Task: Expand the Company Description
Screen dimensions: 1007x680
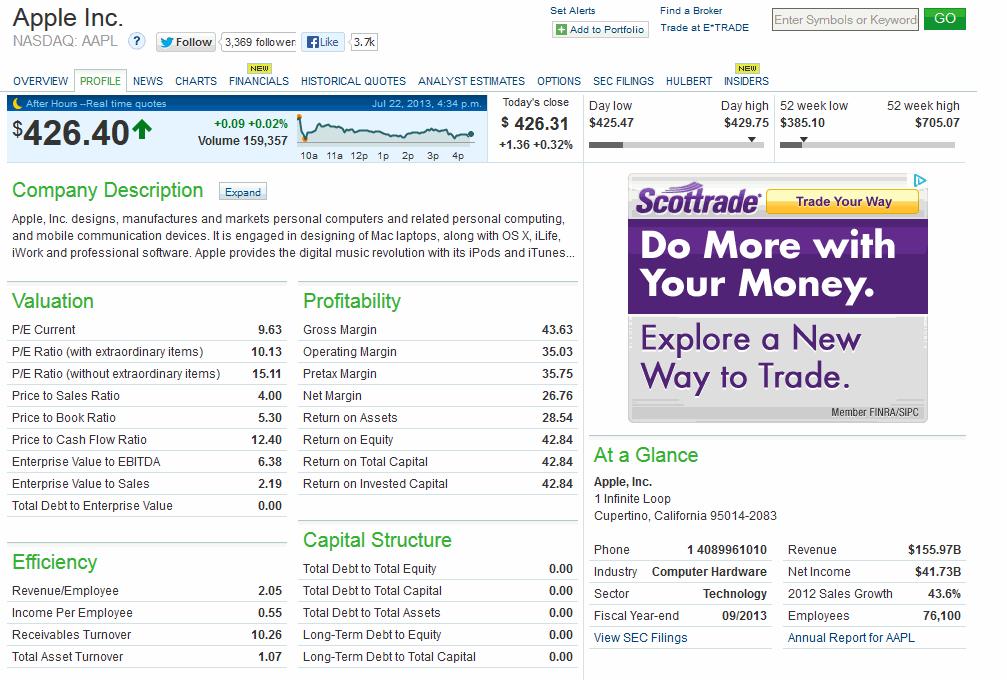Action: coord(243,192)
